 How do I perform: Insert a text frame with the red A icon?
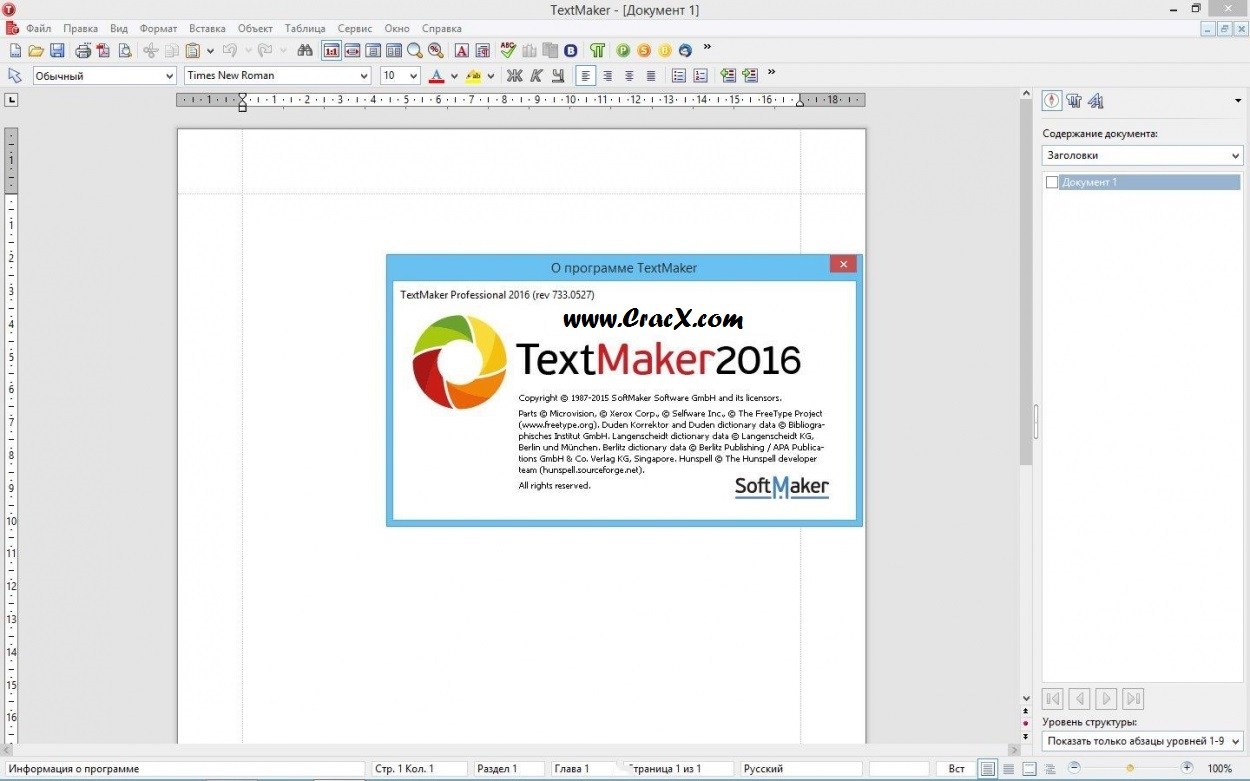462,50
